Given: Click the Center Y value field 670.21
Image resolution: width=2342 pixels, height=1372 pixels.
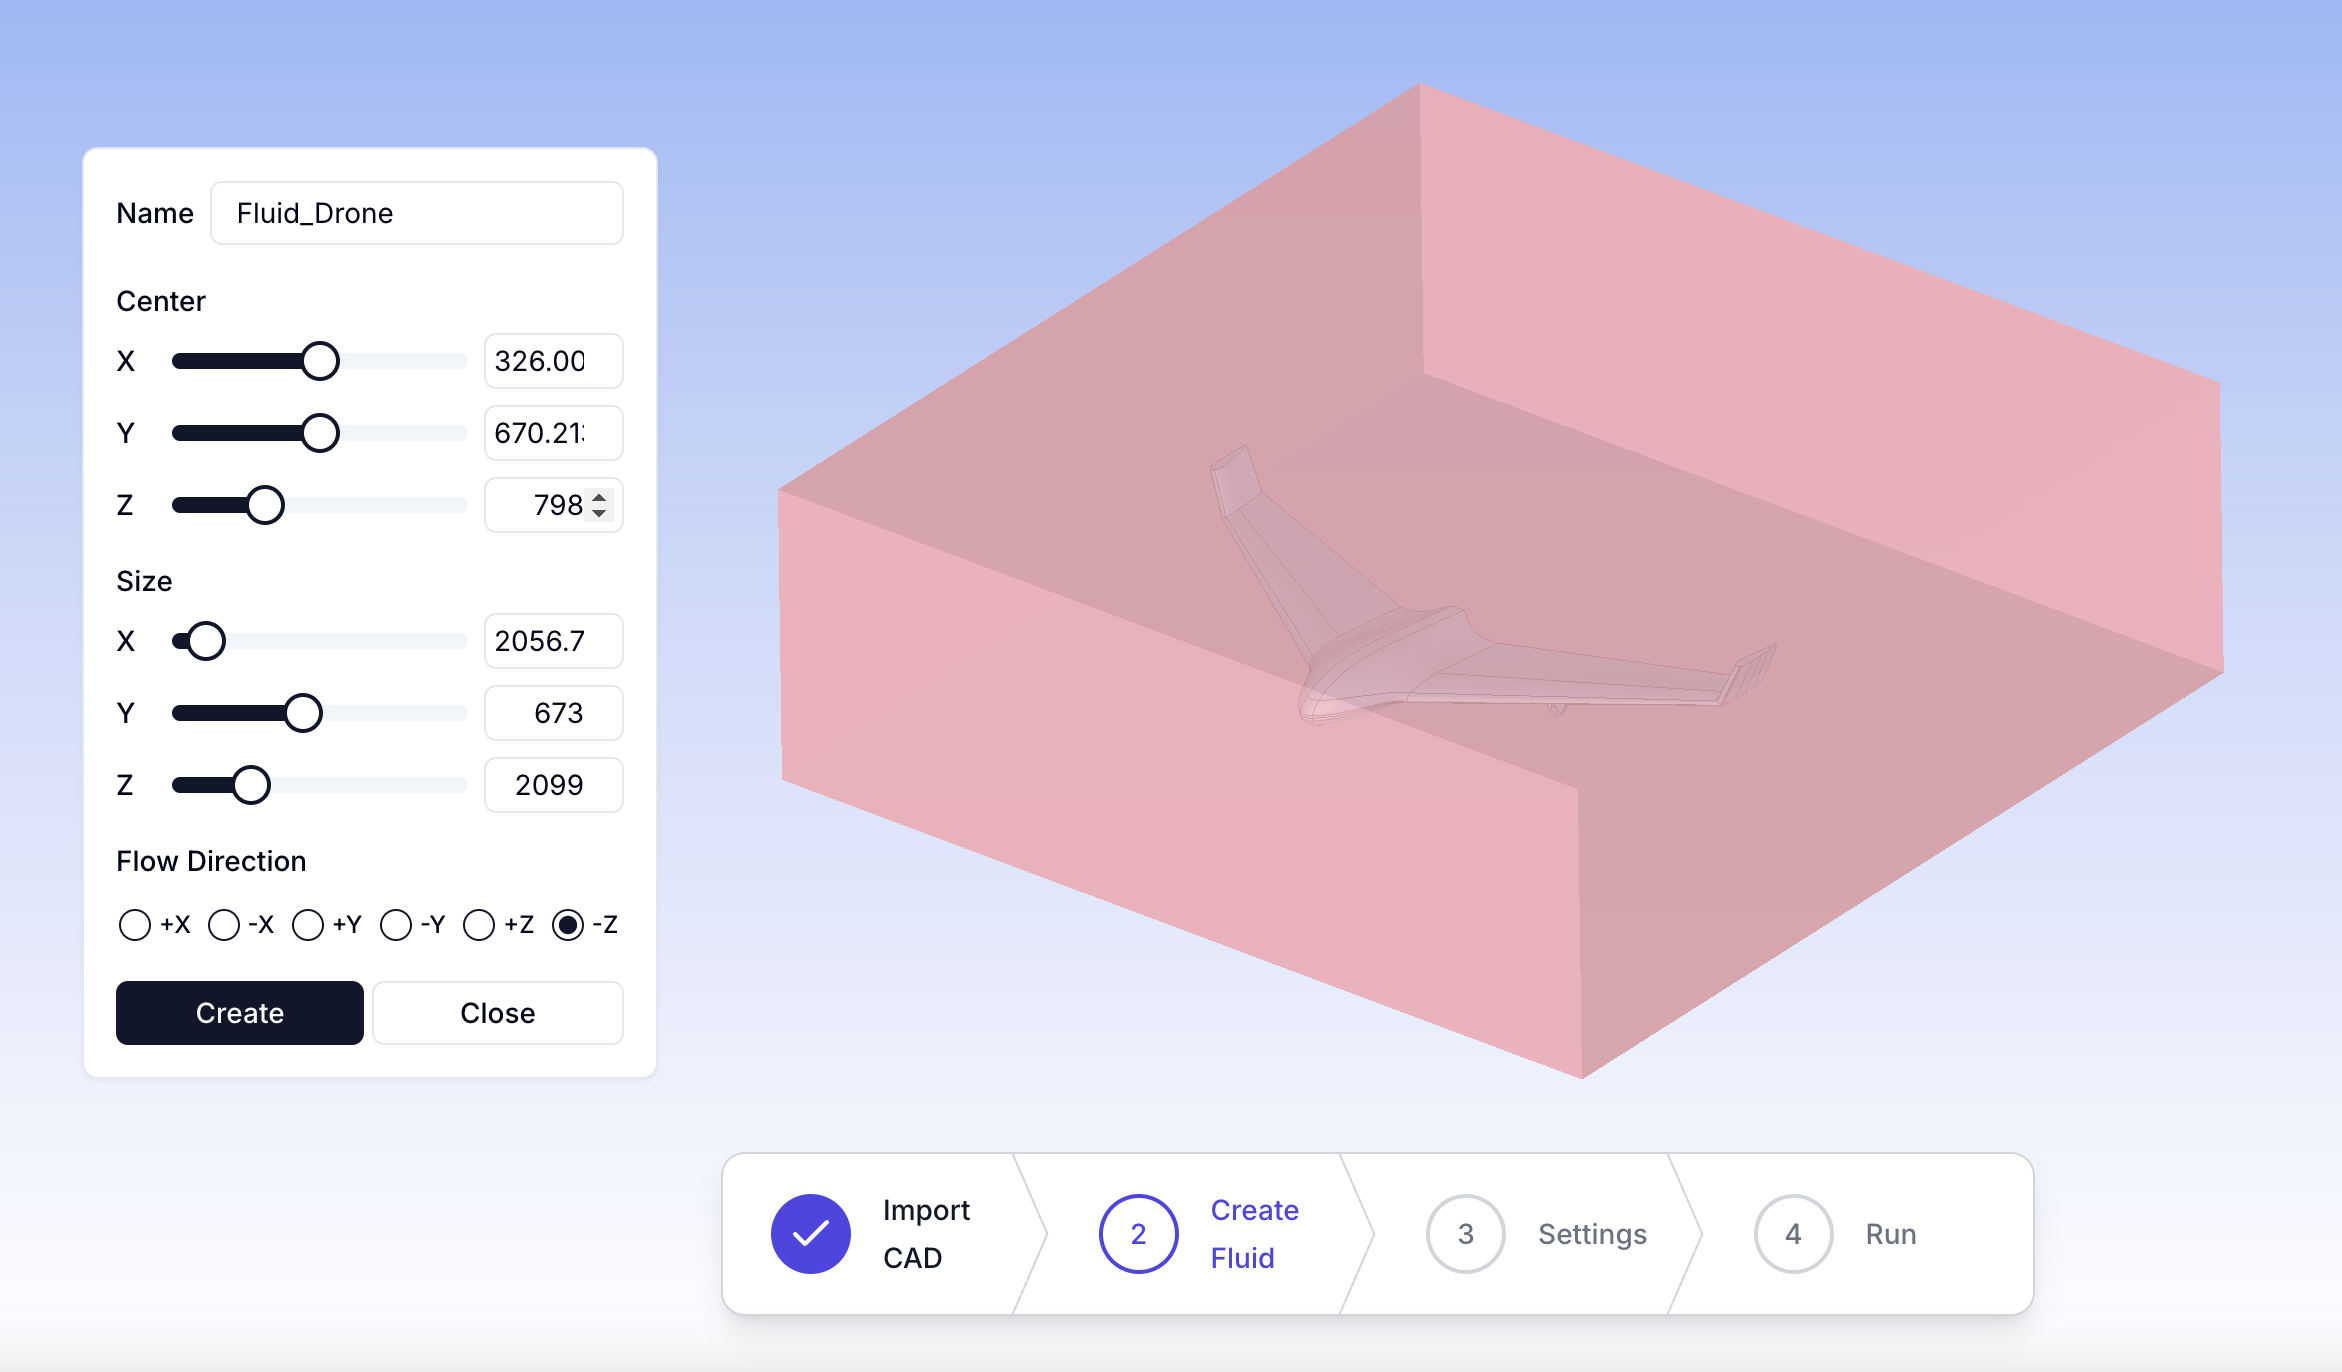Looking at the screenshot, I should click(554, 433).
